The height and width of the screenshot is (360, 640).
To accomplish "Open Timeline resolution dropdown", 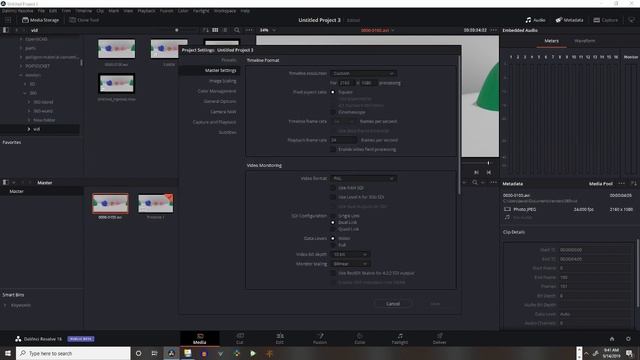I will (x=363, y=73).
